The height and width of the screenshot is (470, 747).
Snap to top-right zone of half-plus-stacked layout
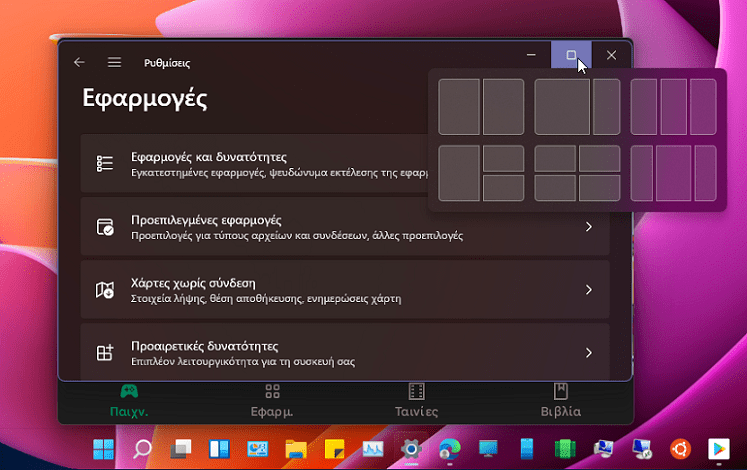(x=504, y=159)
